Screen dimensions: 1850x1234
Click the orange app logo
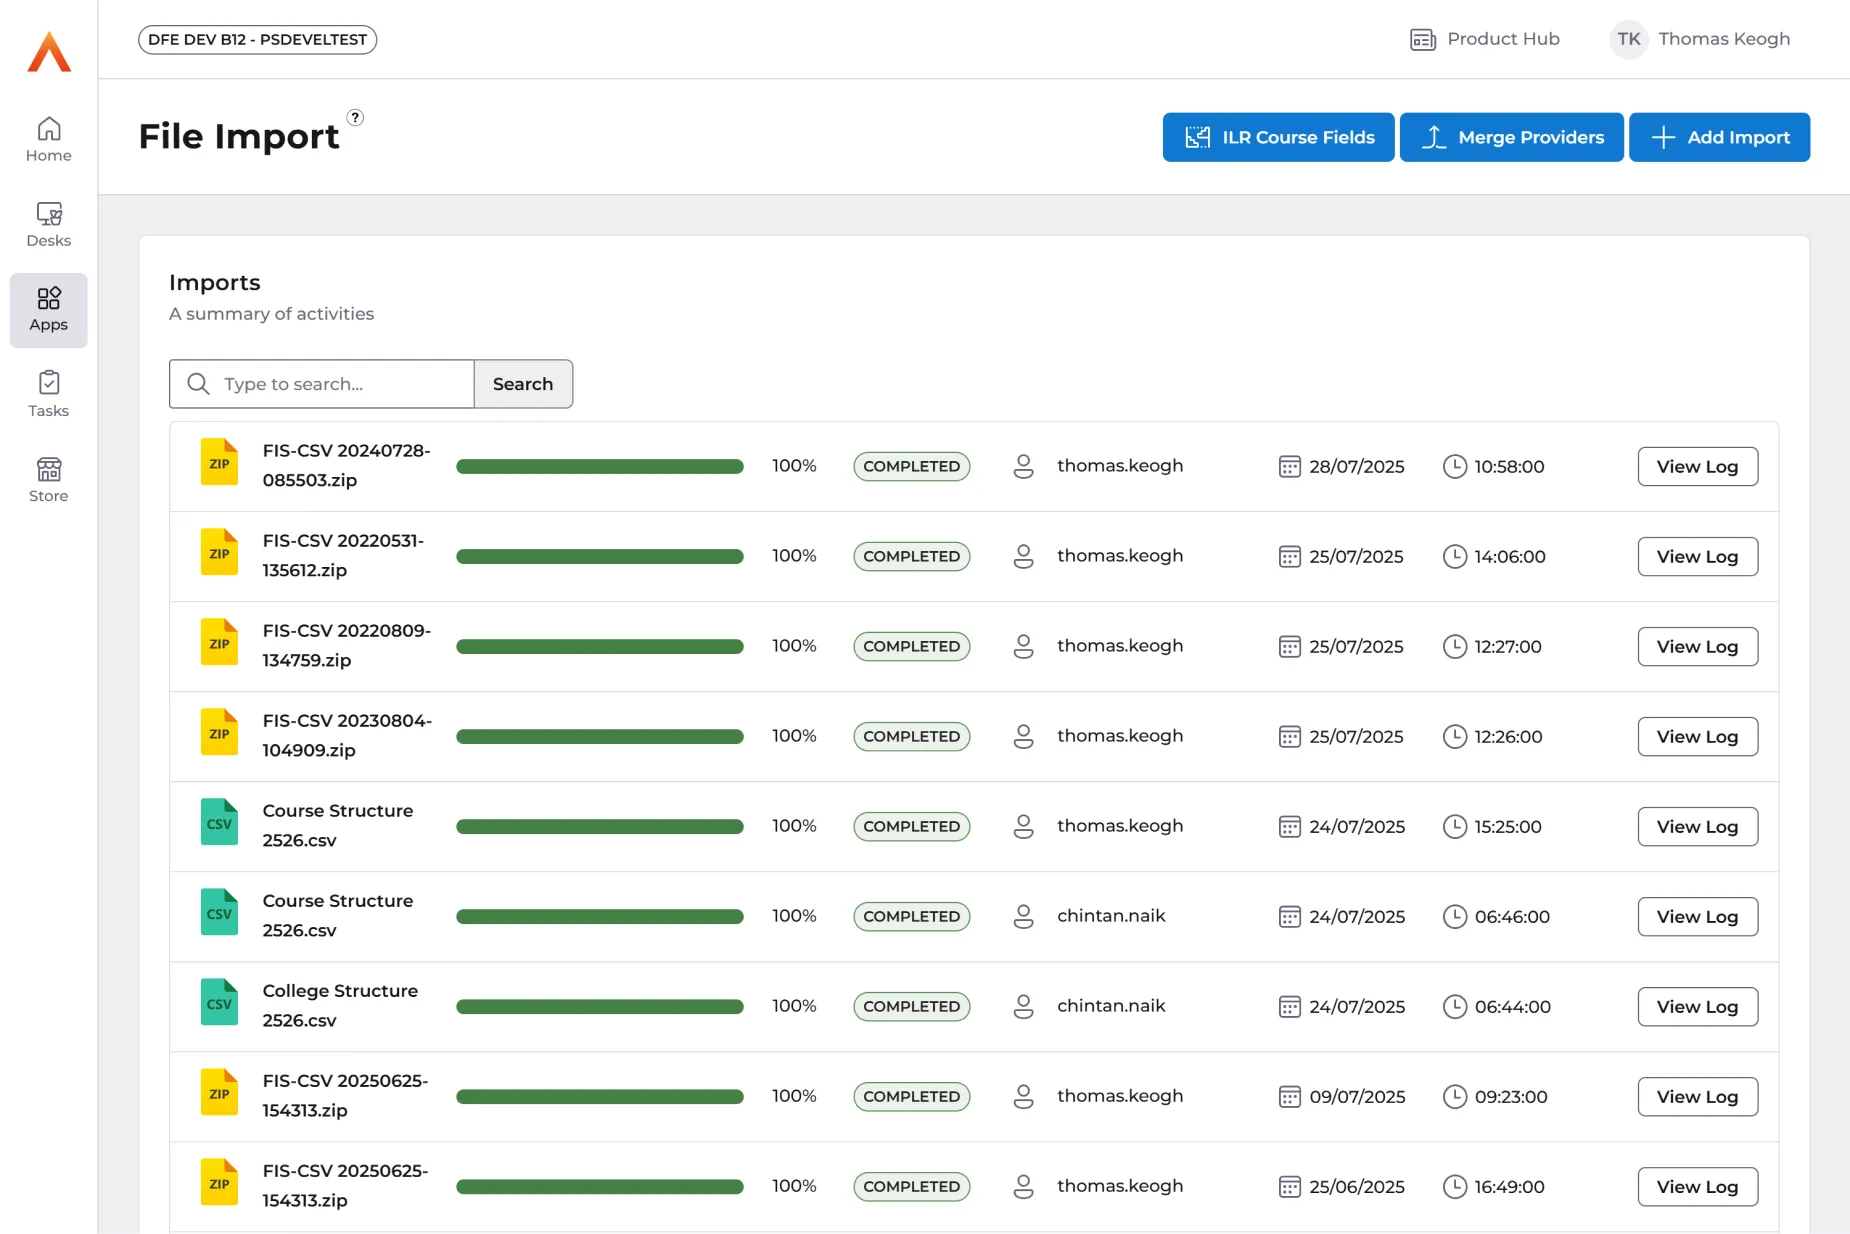pyautogui.click(x=49, y=52)
